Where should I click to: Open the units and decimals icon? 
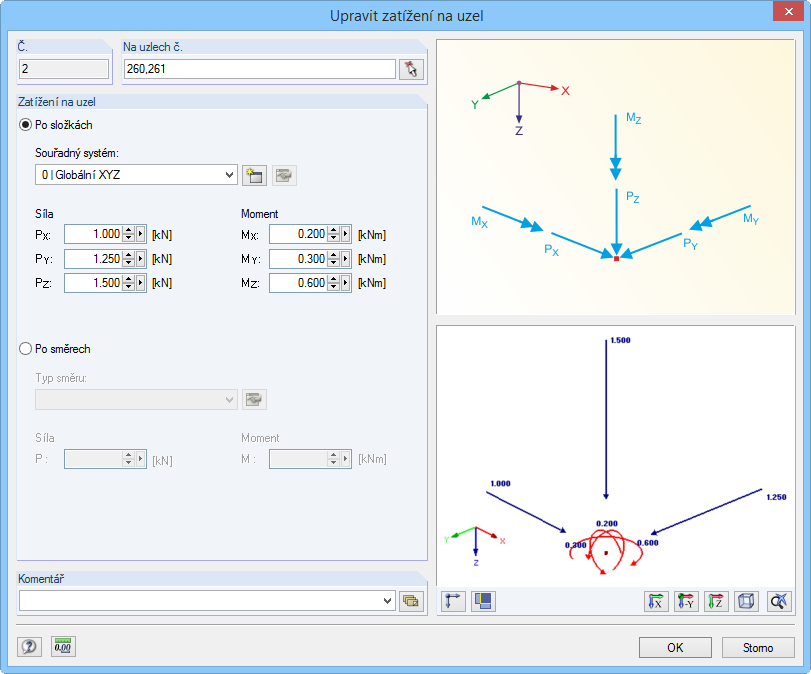pyautogui.click(x=63, y=647)
